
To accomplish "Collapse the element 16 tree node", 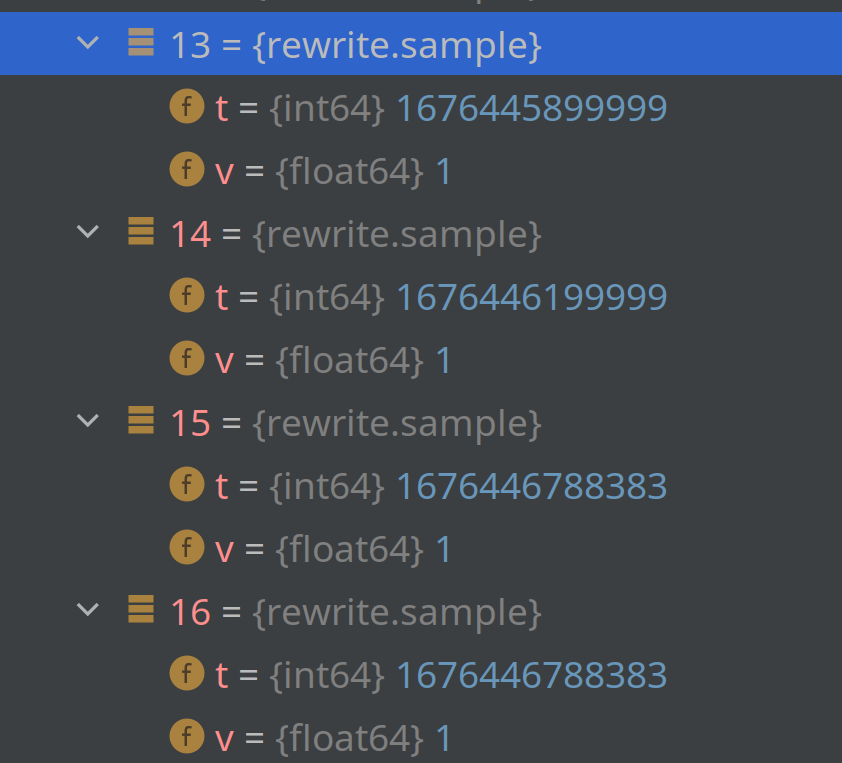I will coord(88,609).
